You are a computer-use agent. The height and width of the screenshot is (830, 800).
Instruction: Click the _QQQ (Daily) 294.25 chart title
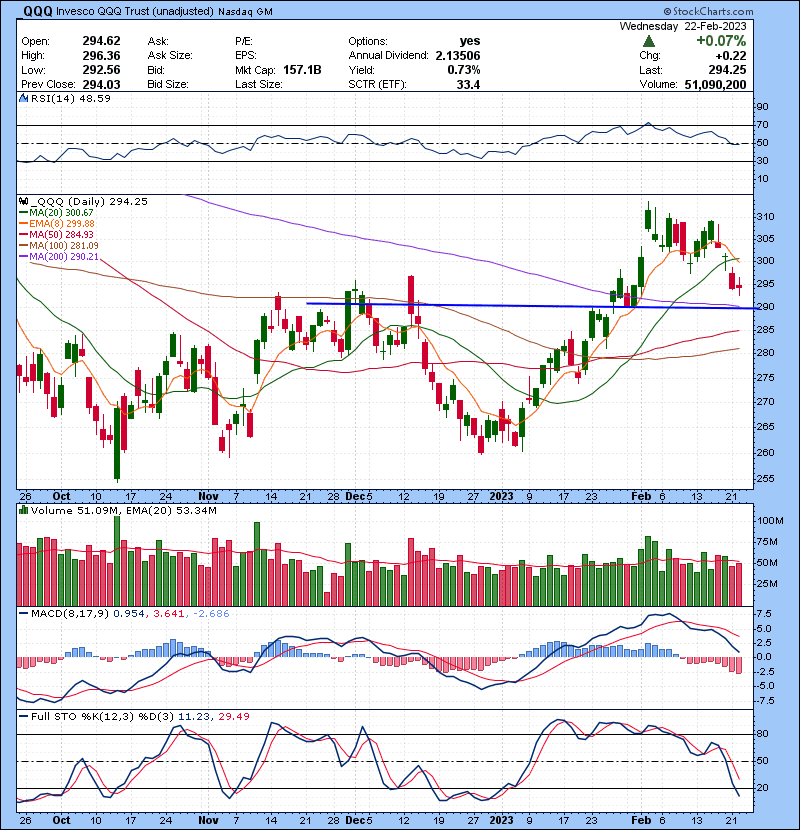coord(88,201)
